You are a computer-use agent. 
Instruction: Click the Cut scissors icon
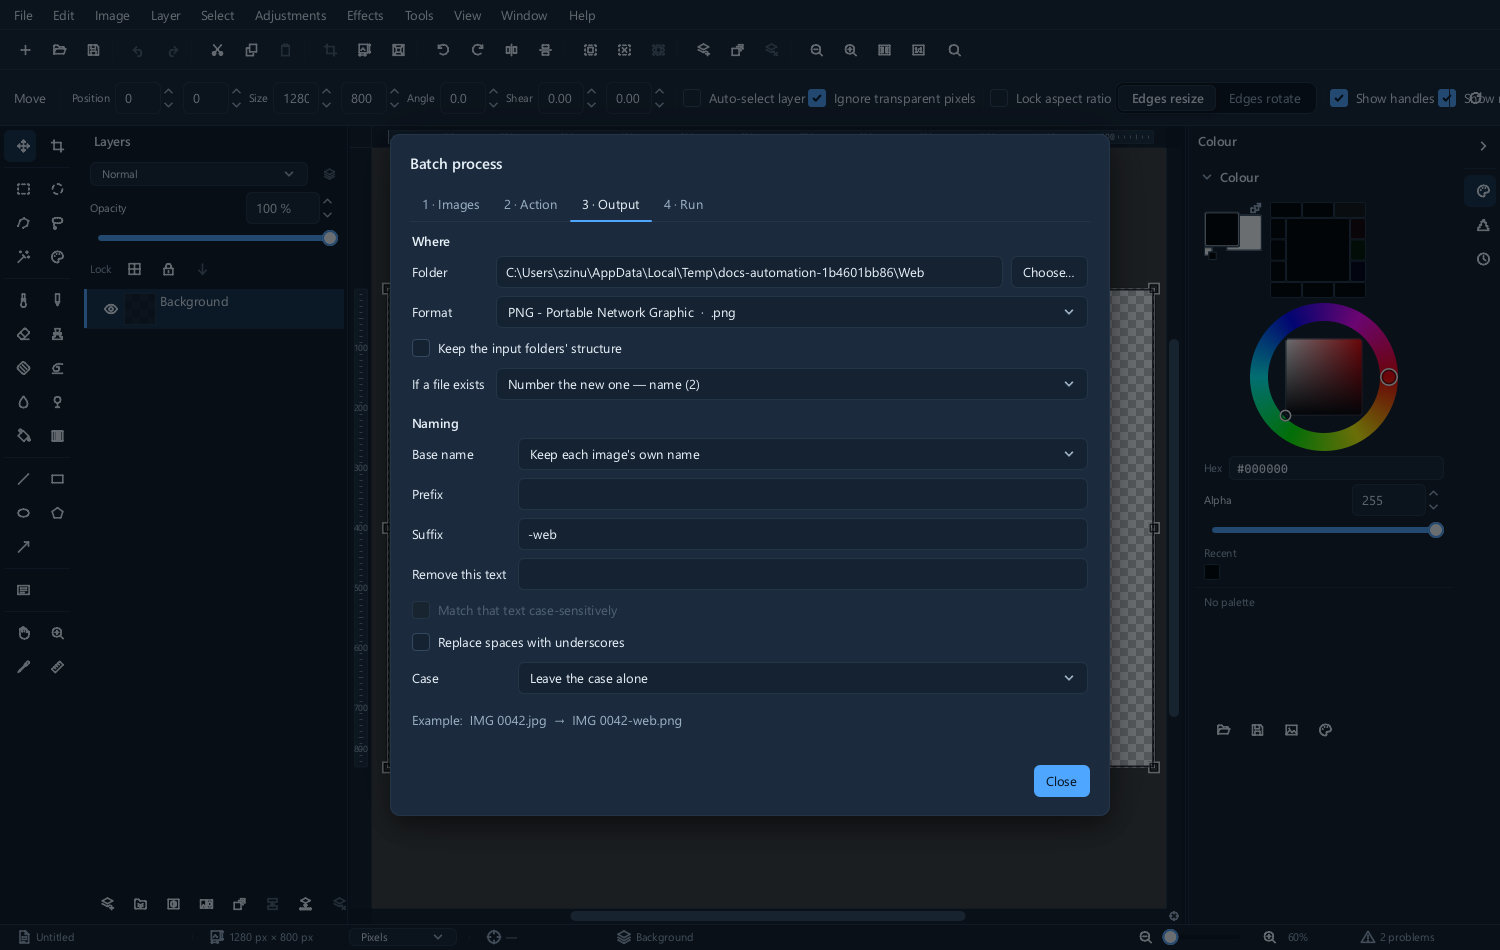click(217, 50)
